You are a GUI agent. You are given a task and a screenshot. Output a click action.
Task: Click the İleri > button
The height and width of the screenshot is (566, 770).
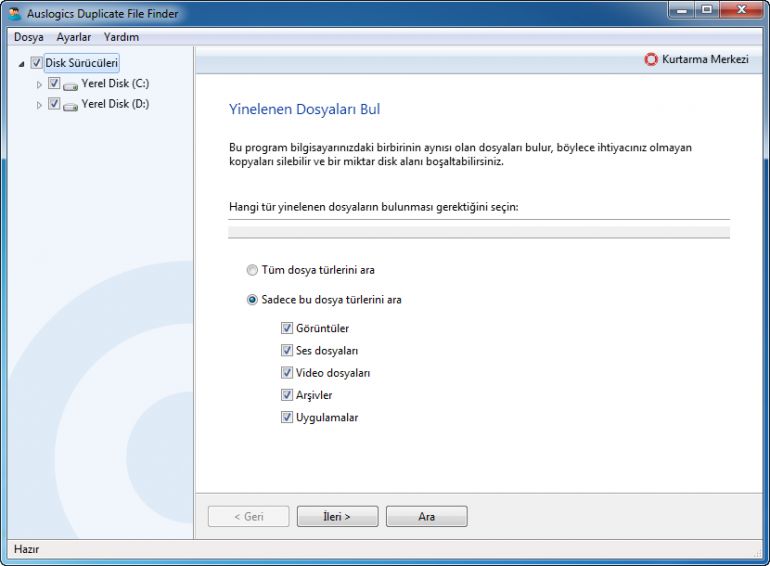point(337,516)
